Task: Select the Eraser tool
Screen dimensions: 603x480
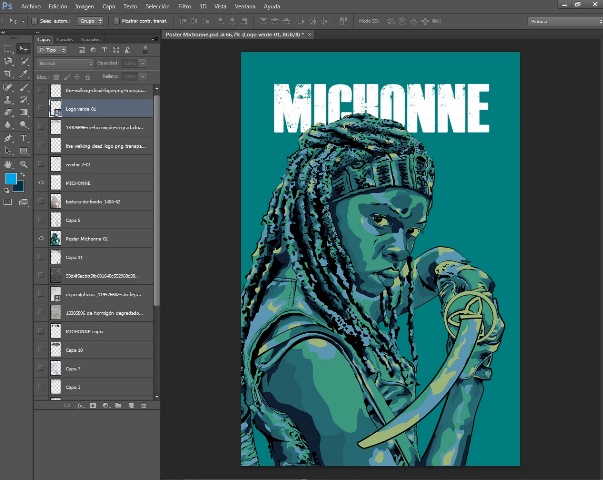Action: [x=8, y=112]
